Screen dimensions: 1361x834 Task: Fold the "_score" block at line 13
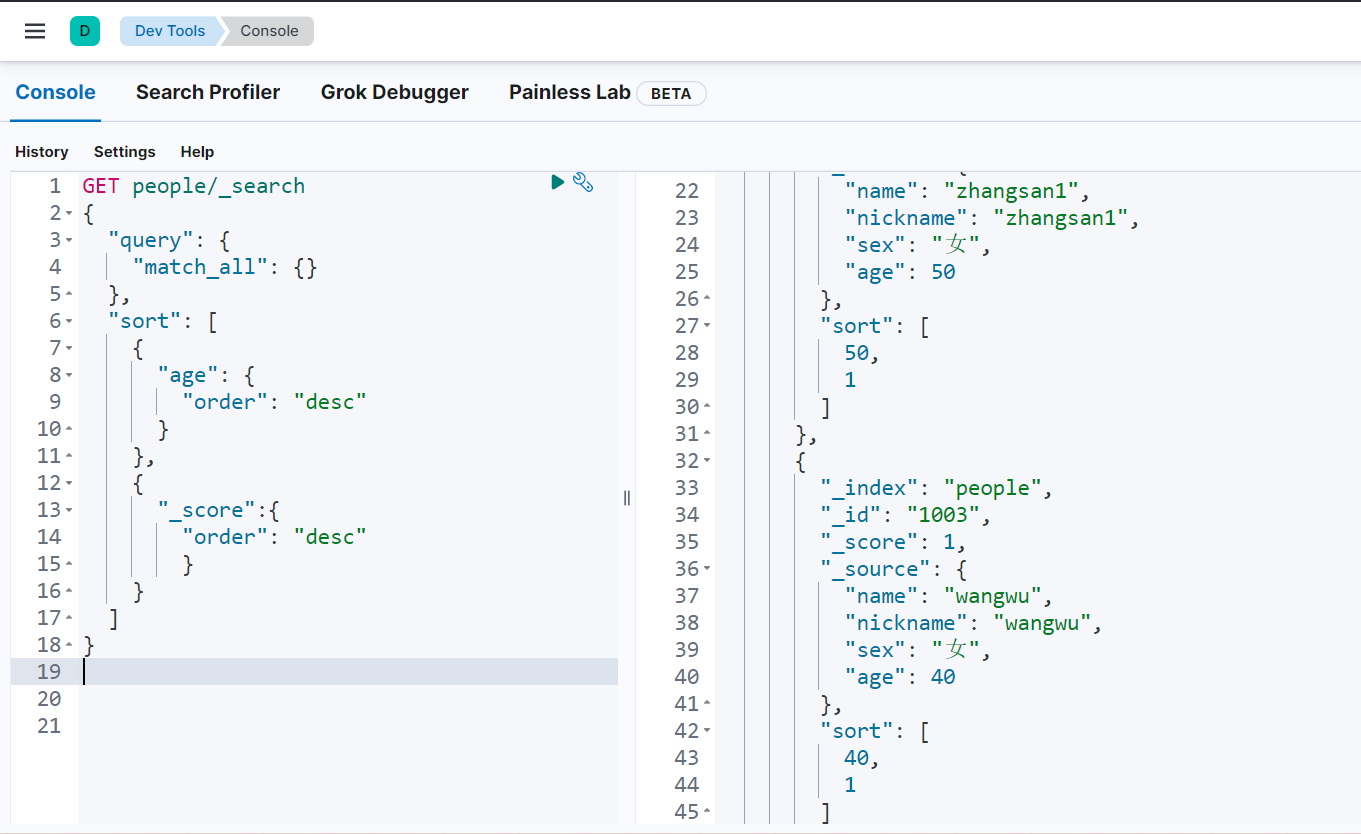(69, 511)
